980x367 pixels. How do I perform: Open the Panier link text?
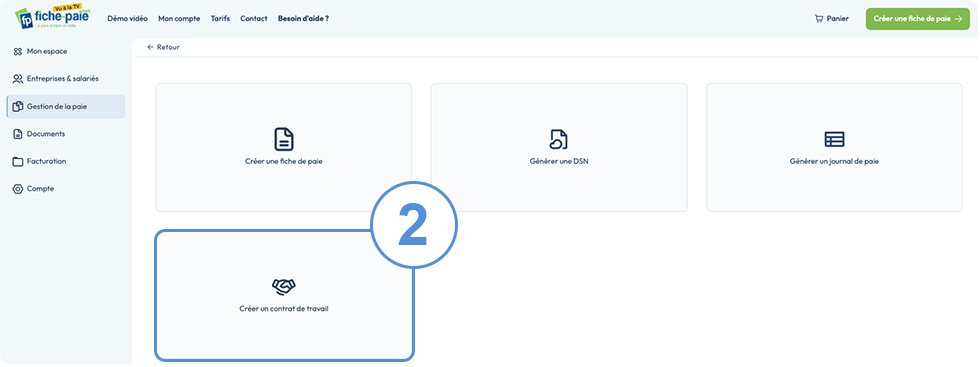click(x=838, y=19)
